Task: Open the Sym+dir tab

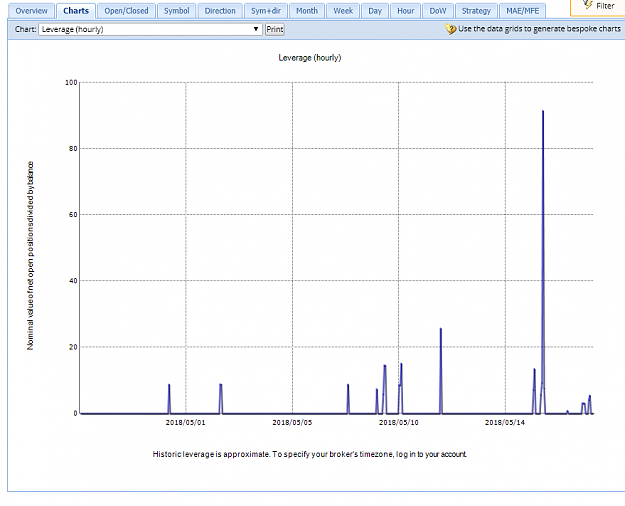Action: click(x=266, y=11)
